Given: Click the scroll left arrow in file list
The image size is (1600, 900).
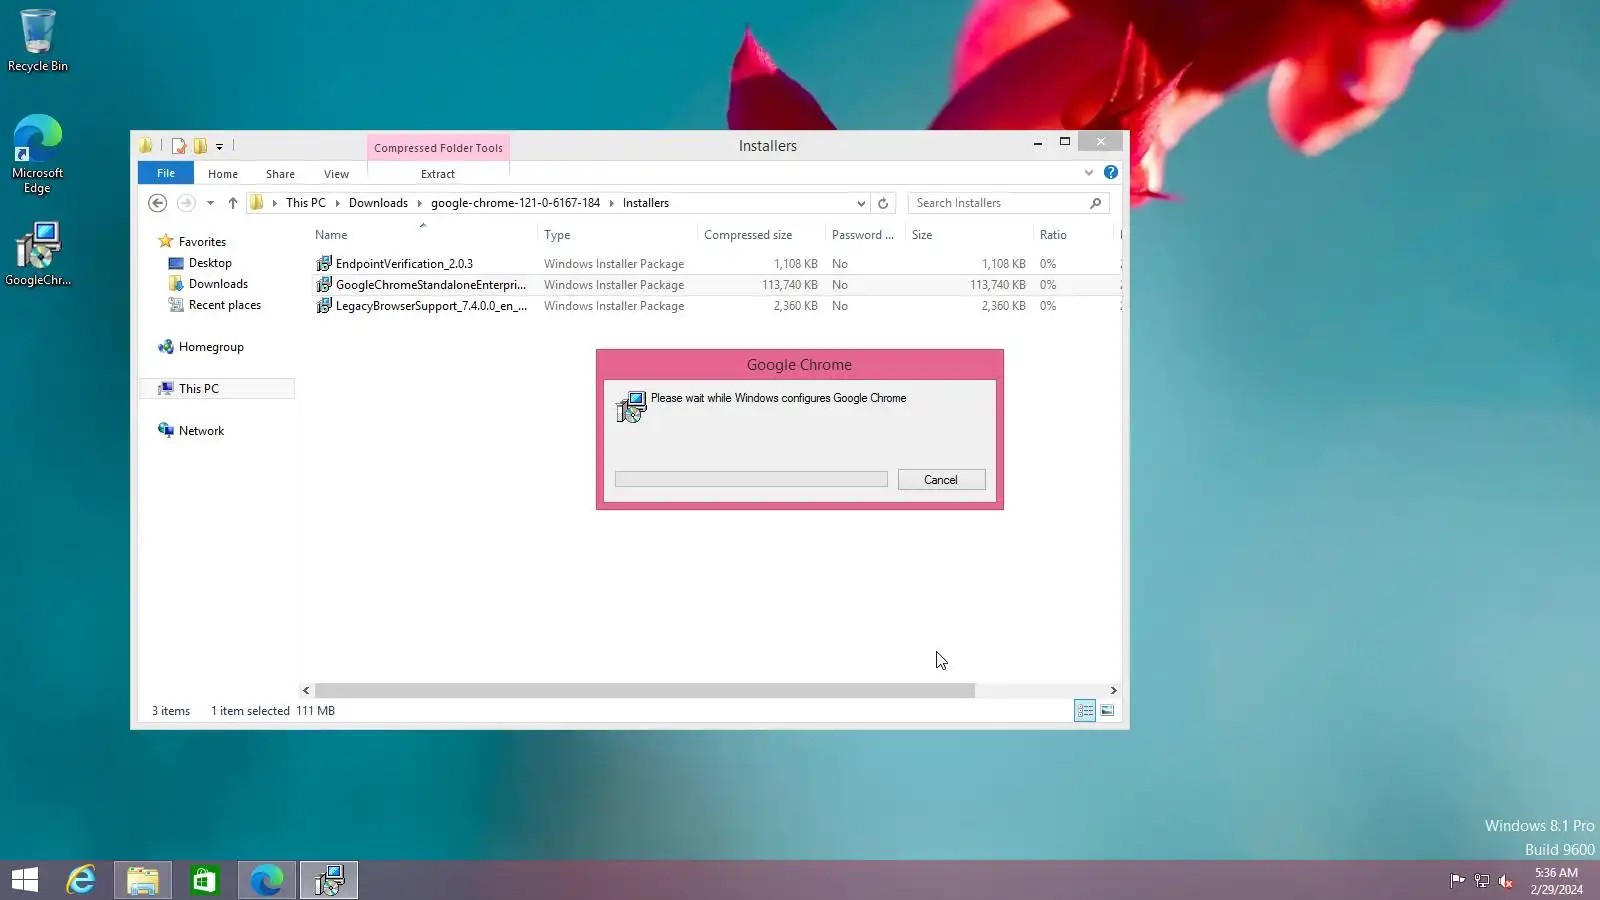Looking at the screenshot, I should tap(306, 691).
